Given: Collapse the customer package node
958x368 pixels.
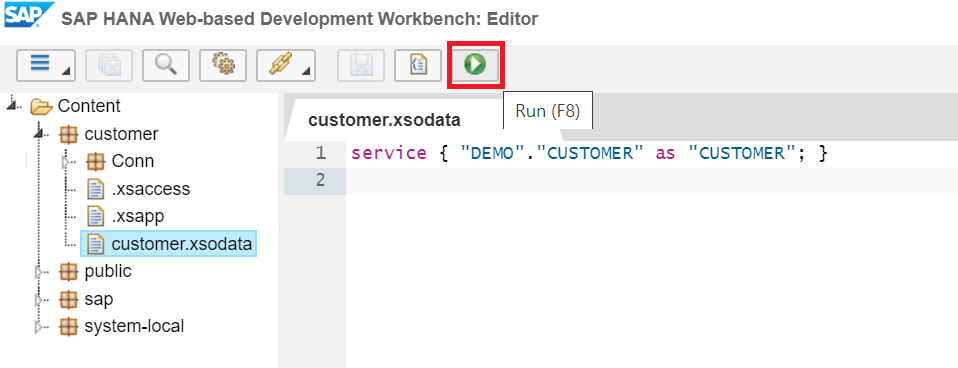Looking at the screenshot, I should click(40, 133).
